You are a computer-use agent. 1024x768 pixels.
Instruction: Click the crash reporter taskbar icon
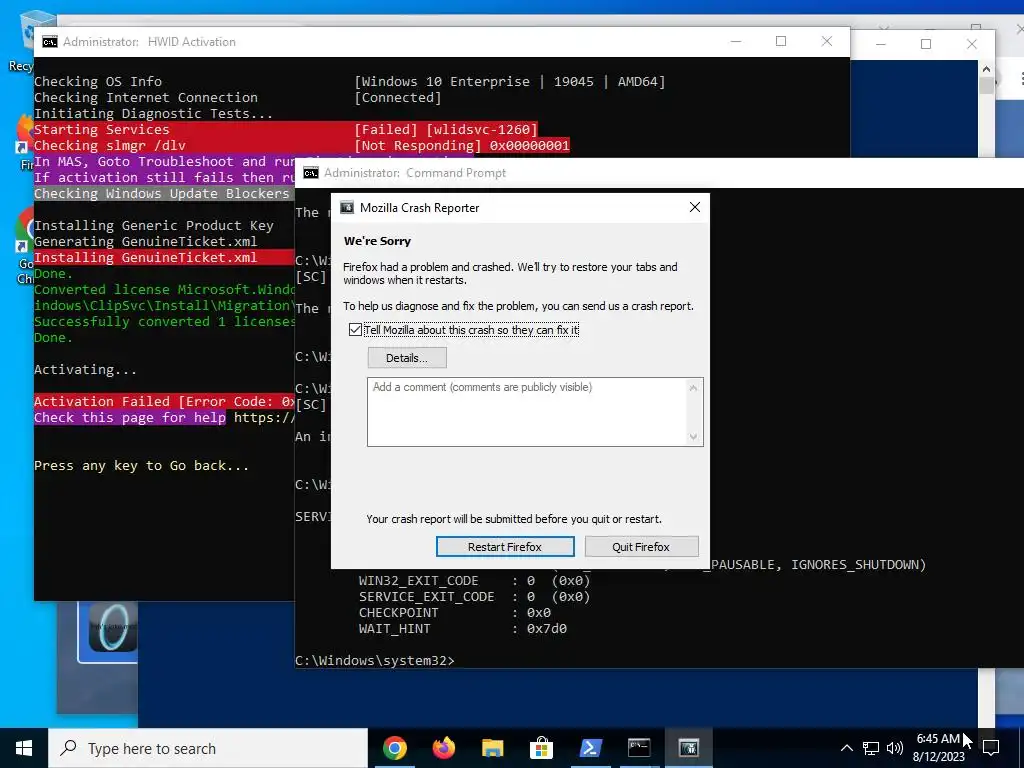coord(688,748)
